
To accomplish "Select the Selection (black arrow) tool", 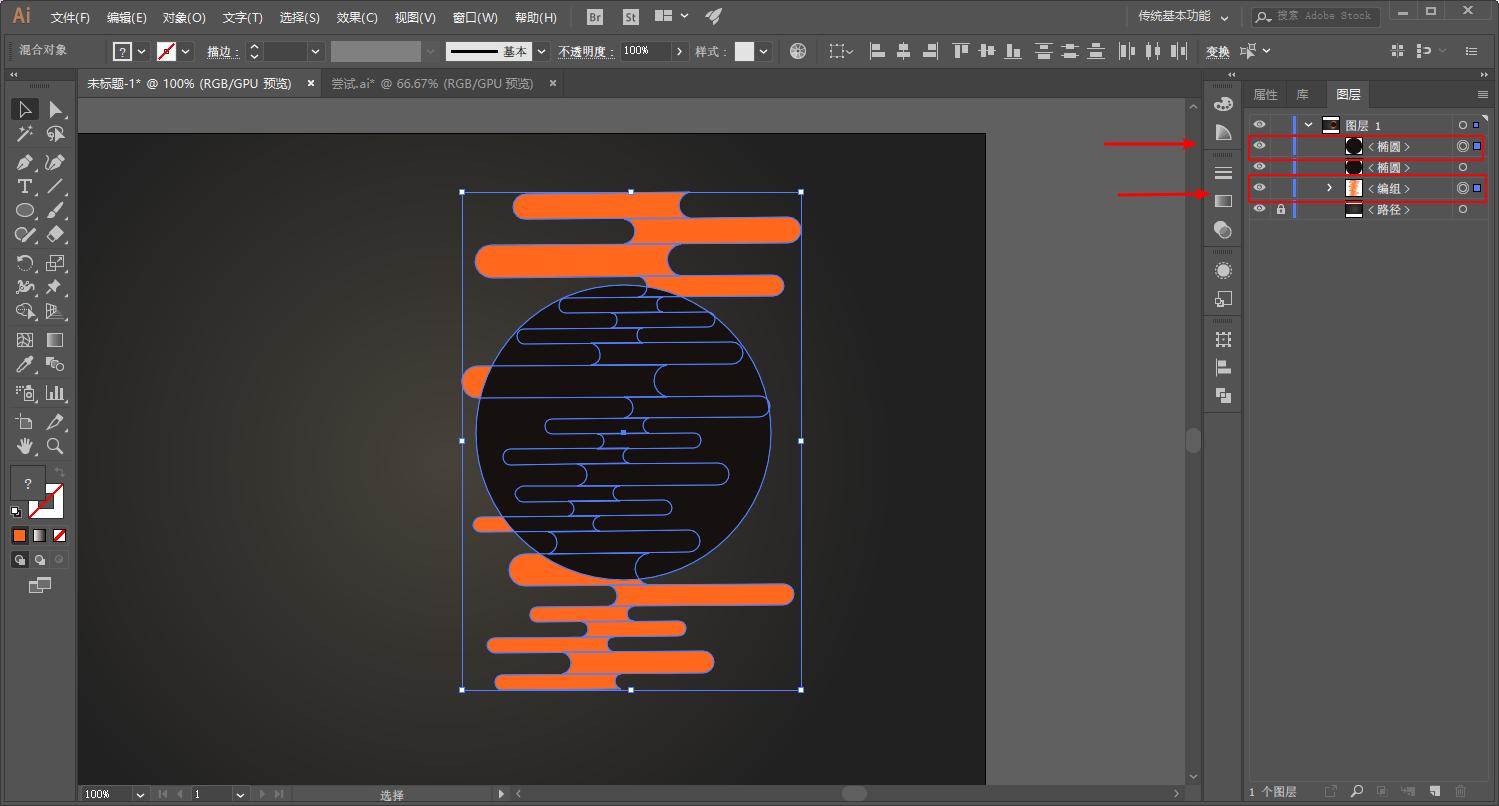I will click(x=25, y=109).
